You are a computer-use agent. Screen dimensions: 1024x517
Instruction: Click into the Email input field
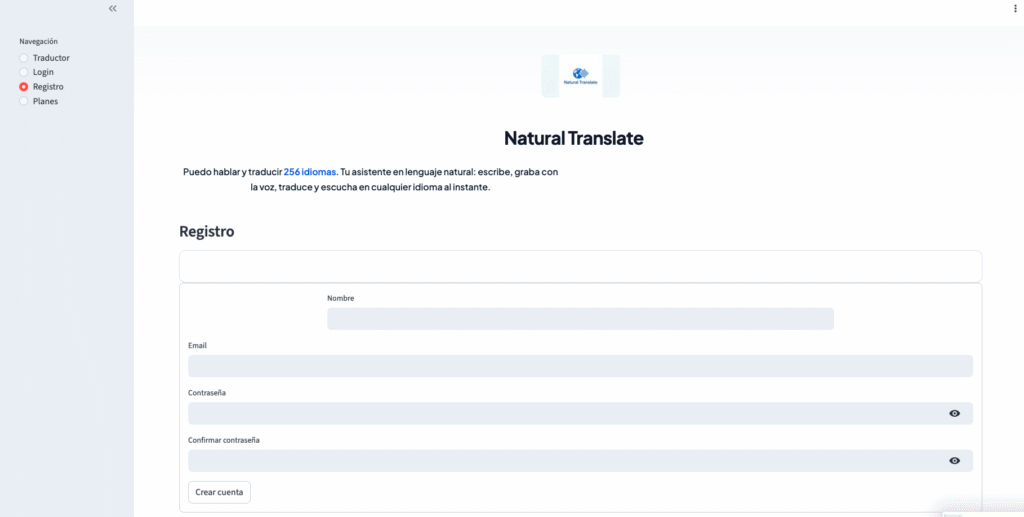pyautogui.click(x=580, y=366)
